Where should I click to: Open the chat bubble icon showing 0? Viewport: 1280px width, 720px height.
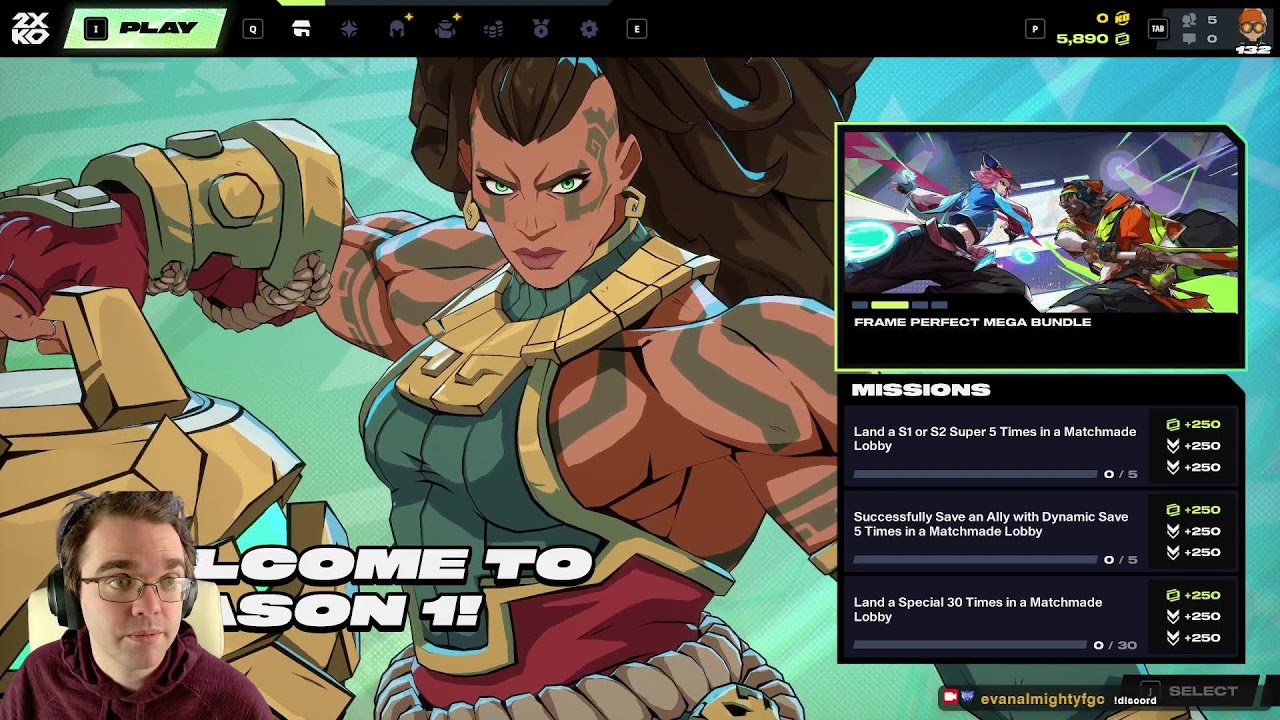pos(1189,39)
